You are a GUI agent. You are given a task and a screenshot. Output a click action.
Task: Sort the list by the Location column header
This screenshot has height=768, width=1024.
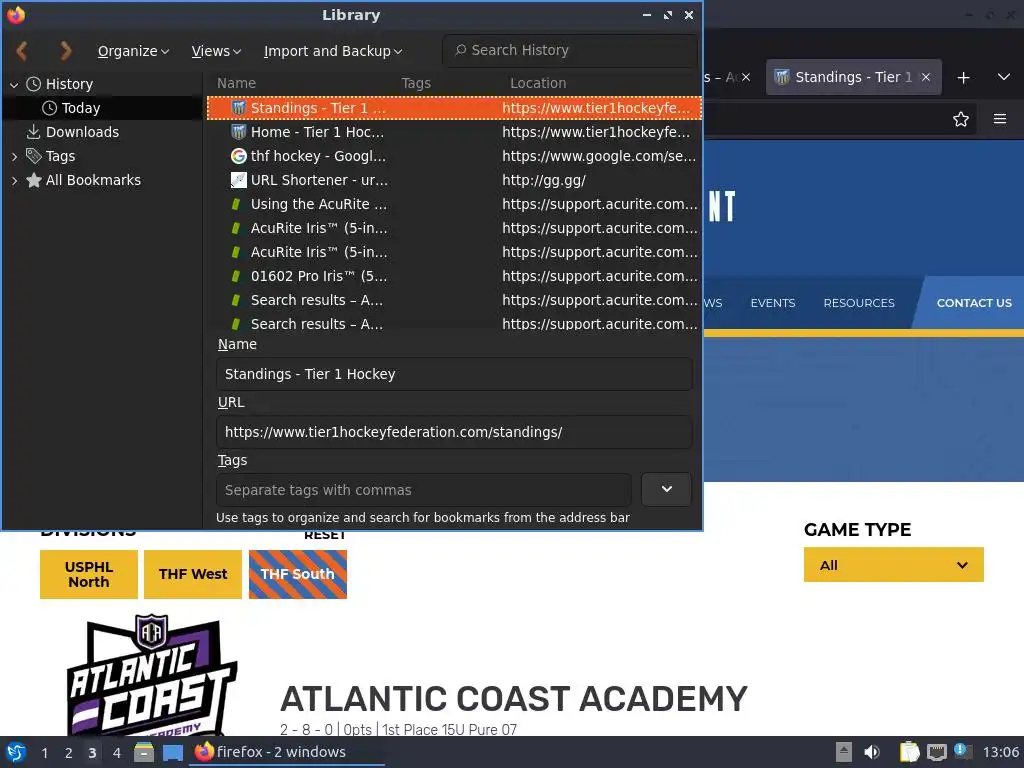pyautogui.click(x=538, y=83)
